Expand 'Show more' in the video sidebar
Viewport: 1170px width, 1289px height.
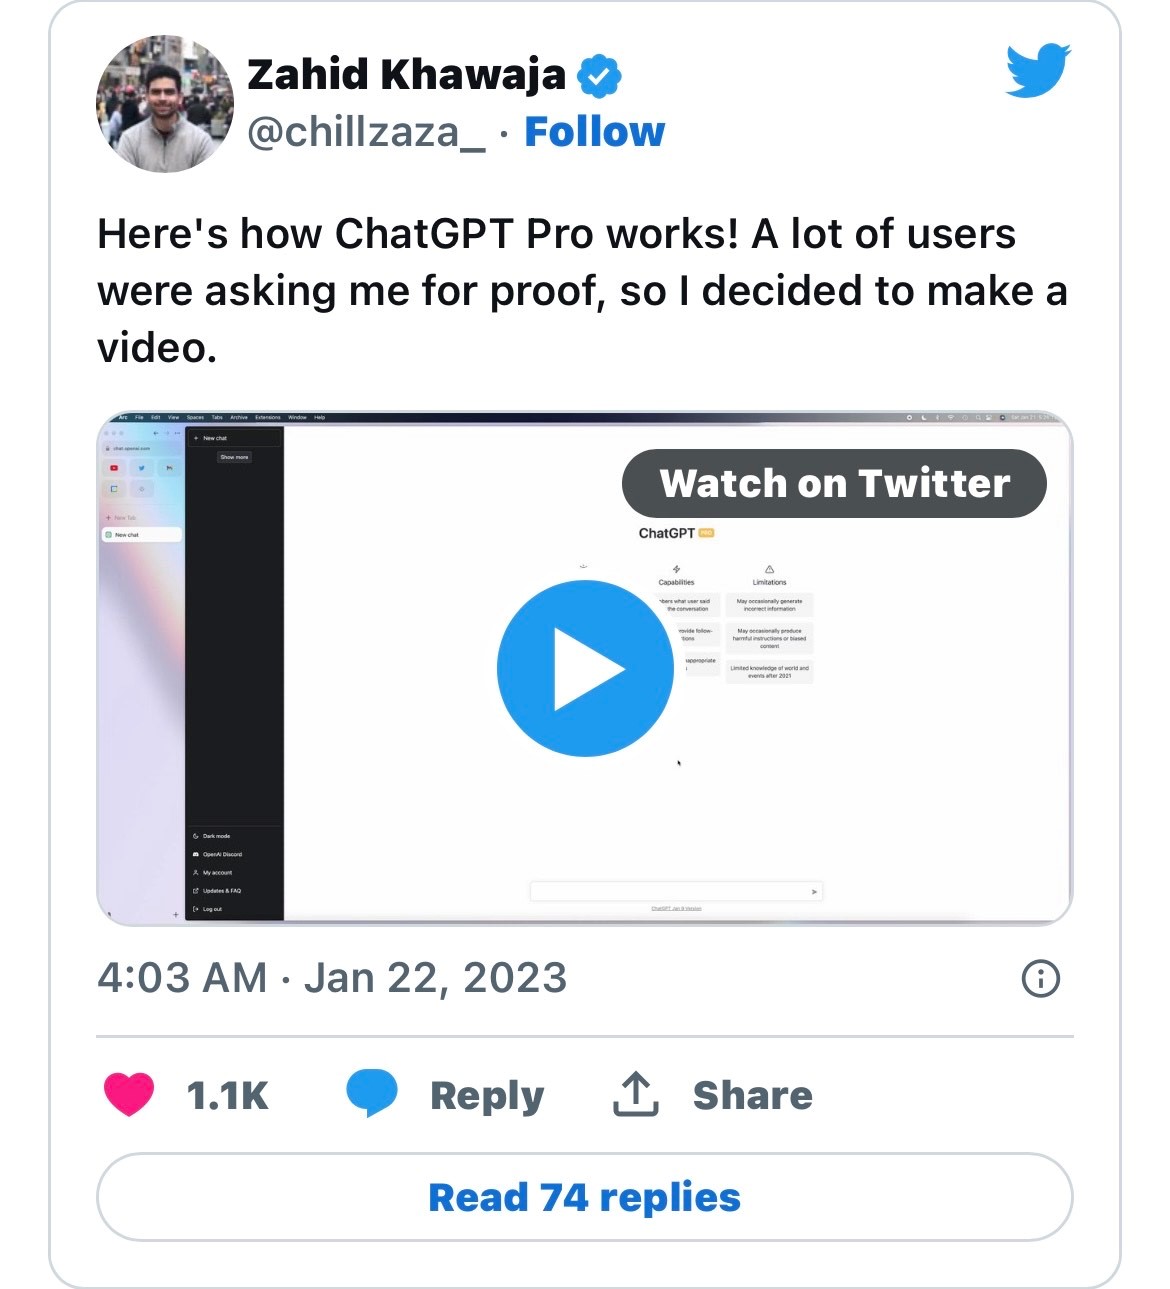[x=235, y=457]
